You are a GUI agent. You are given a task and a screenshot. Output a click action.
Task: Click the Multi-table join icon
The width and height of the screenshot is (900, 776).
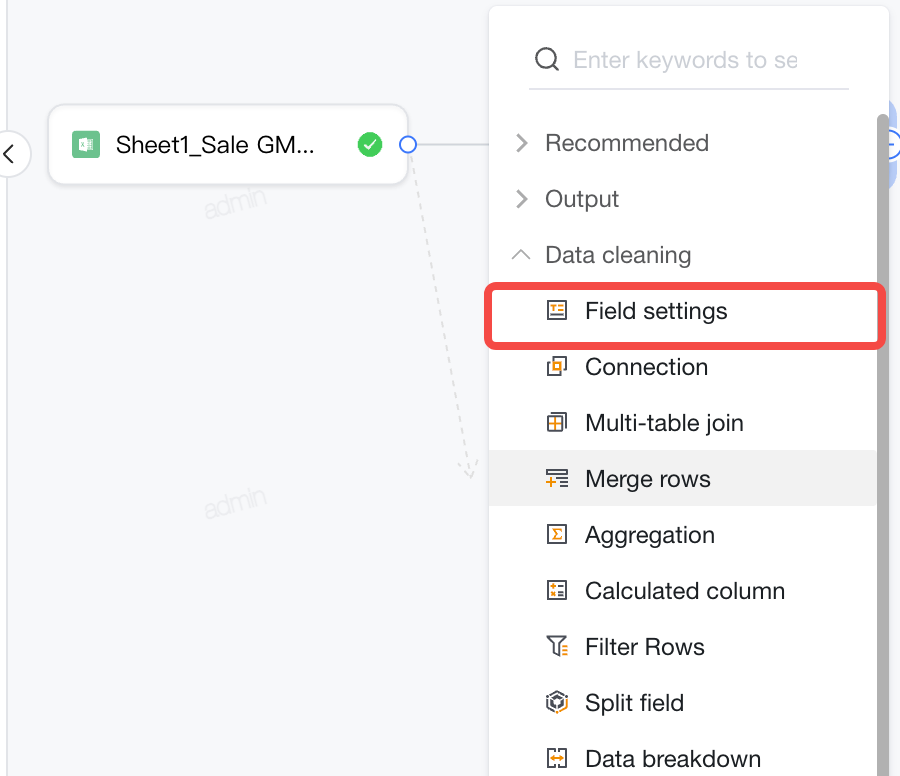click(556, 422)
